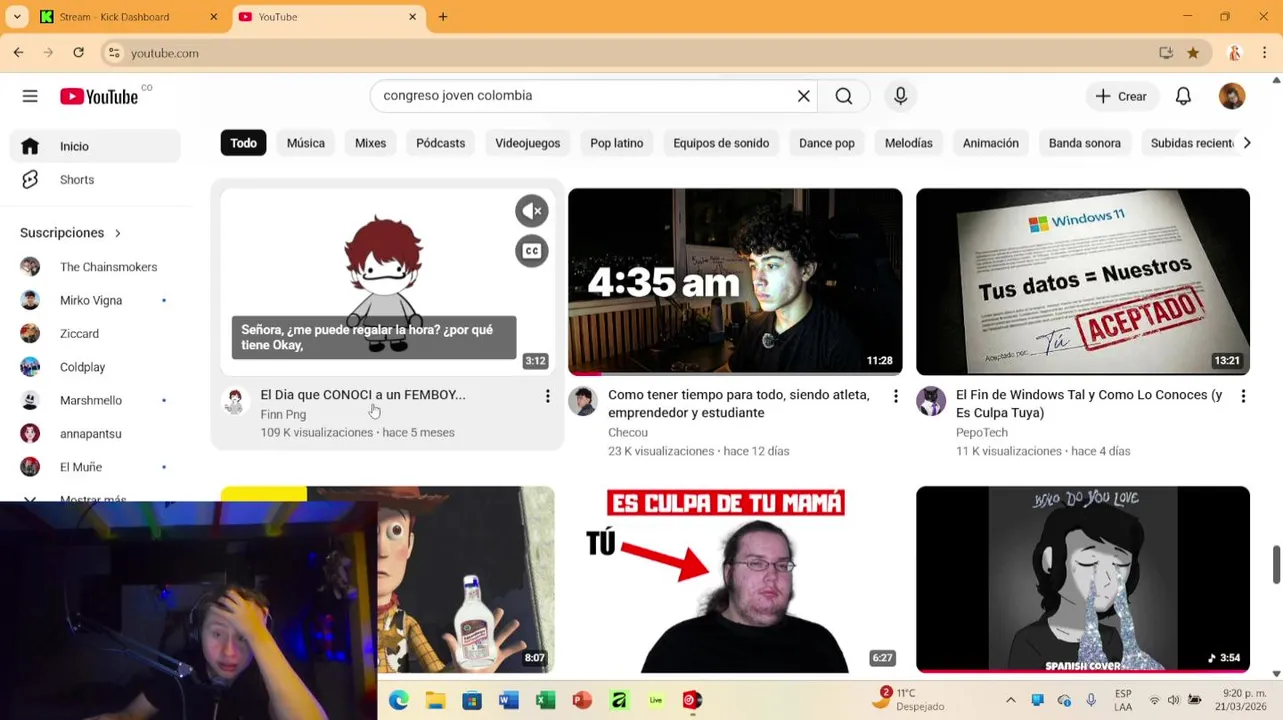The image size is (1283, 720).
Task: Open a new browser tab
Action: 443,17
